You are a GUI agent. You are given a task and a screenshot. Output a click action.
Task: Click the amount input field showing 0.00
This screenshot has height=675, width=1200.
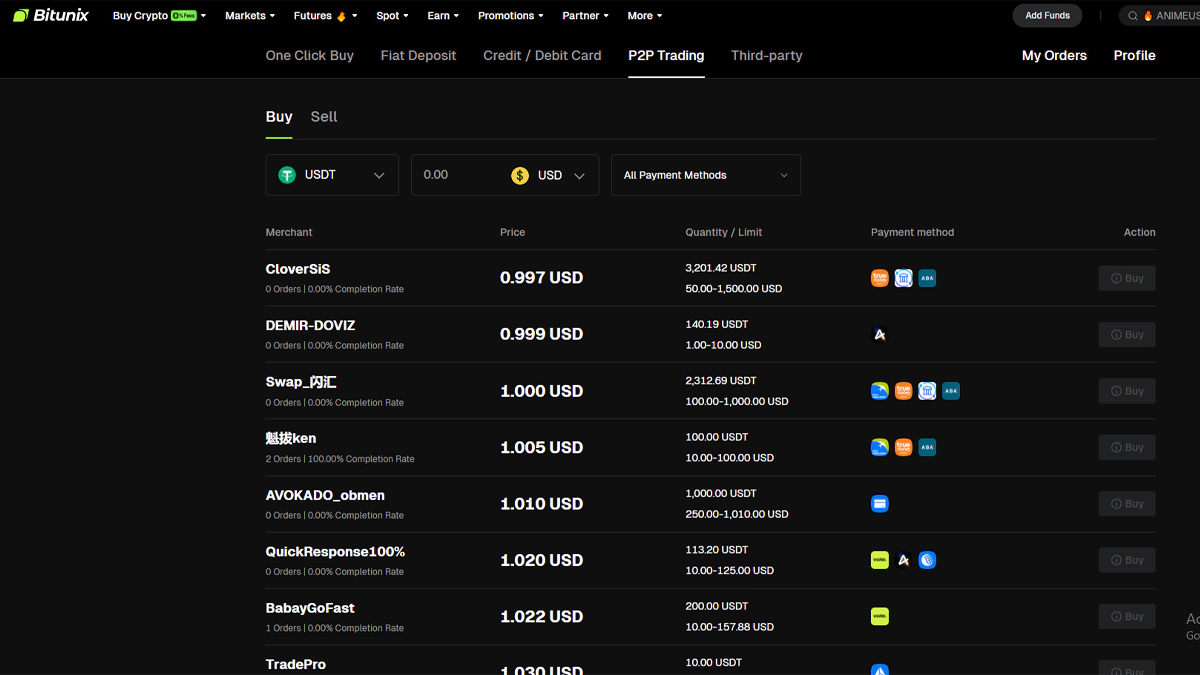[460, 175]
